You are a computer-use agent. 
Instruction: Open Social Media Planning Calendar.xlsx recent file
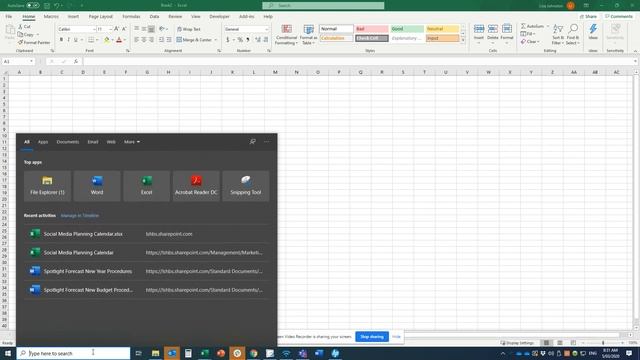click(x=147, y=234)
